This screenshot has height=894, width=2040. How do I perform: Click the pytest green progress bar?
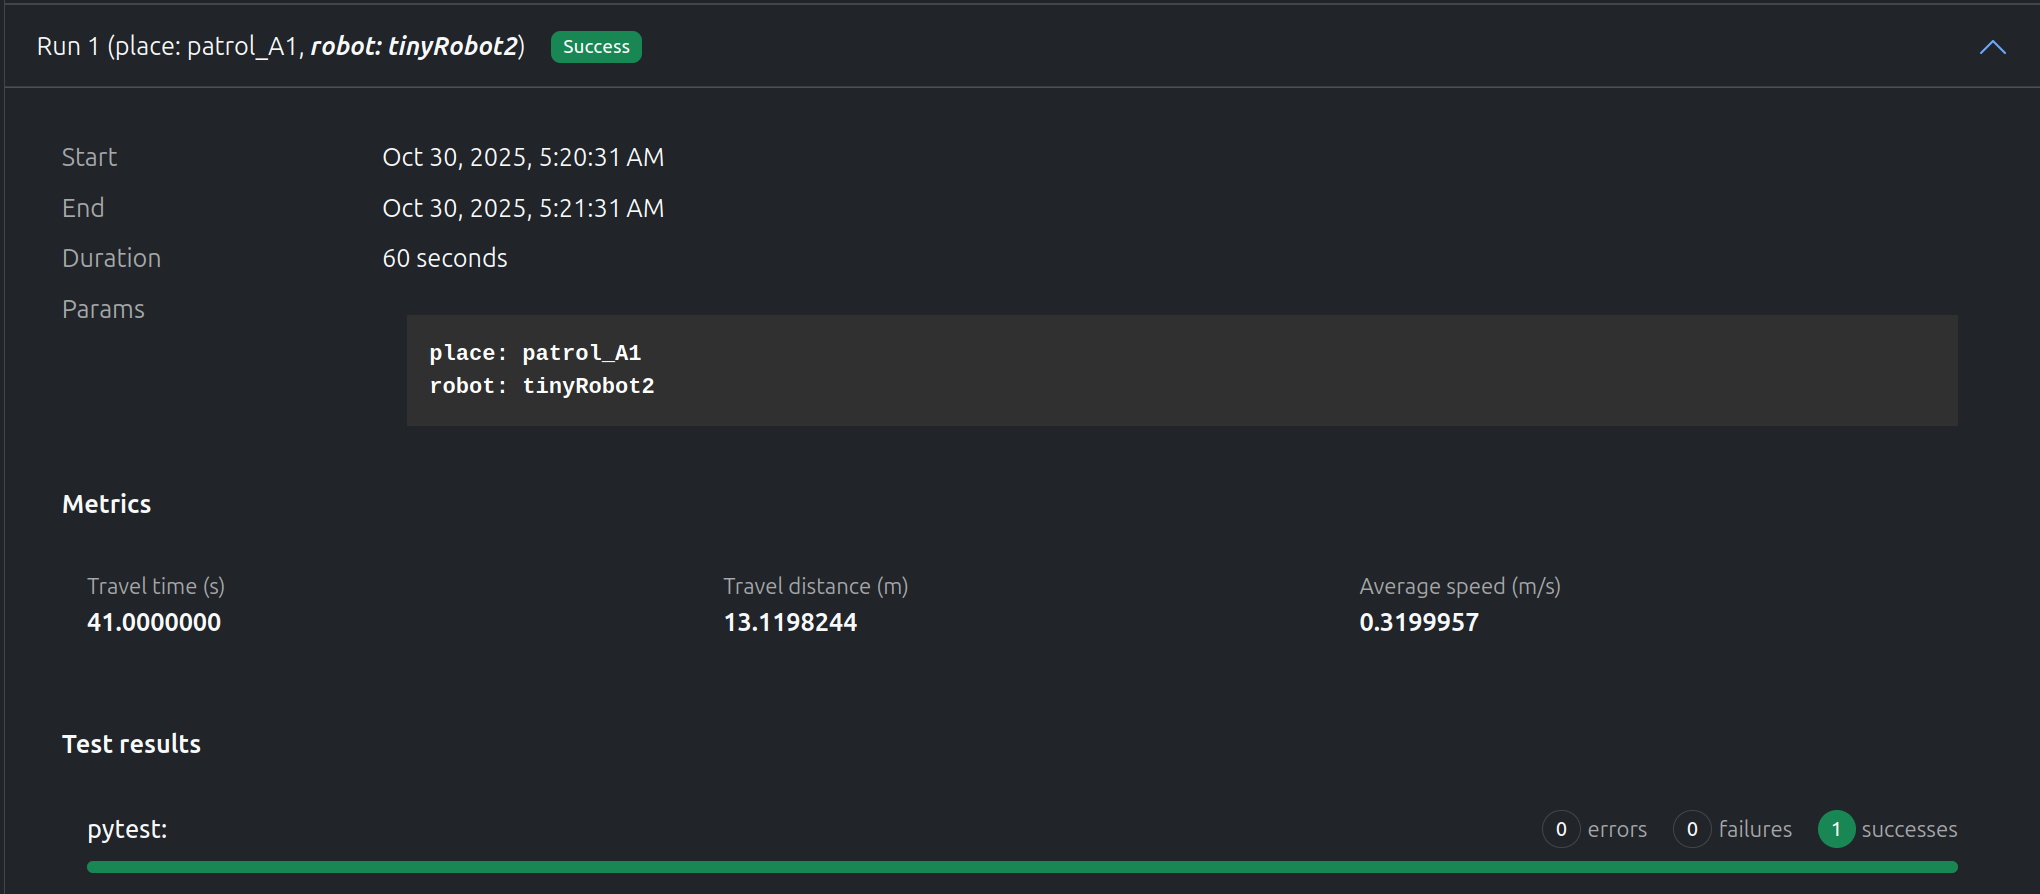coord(1021,867)
